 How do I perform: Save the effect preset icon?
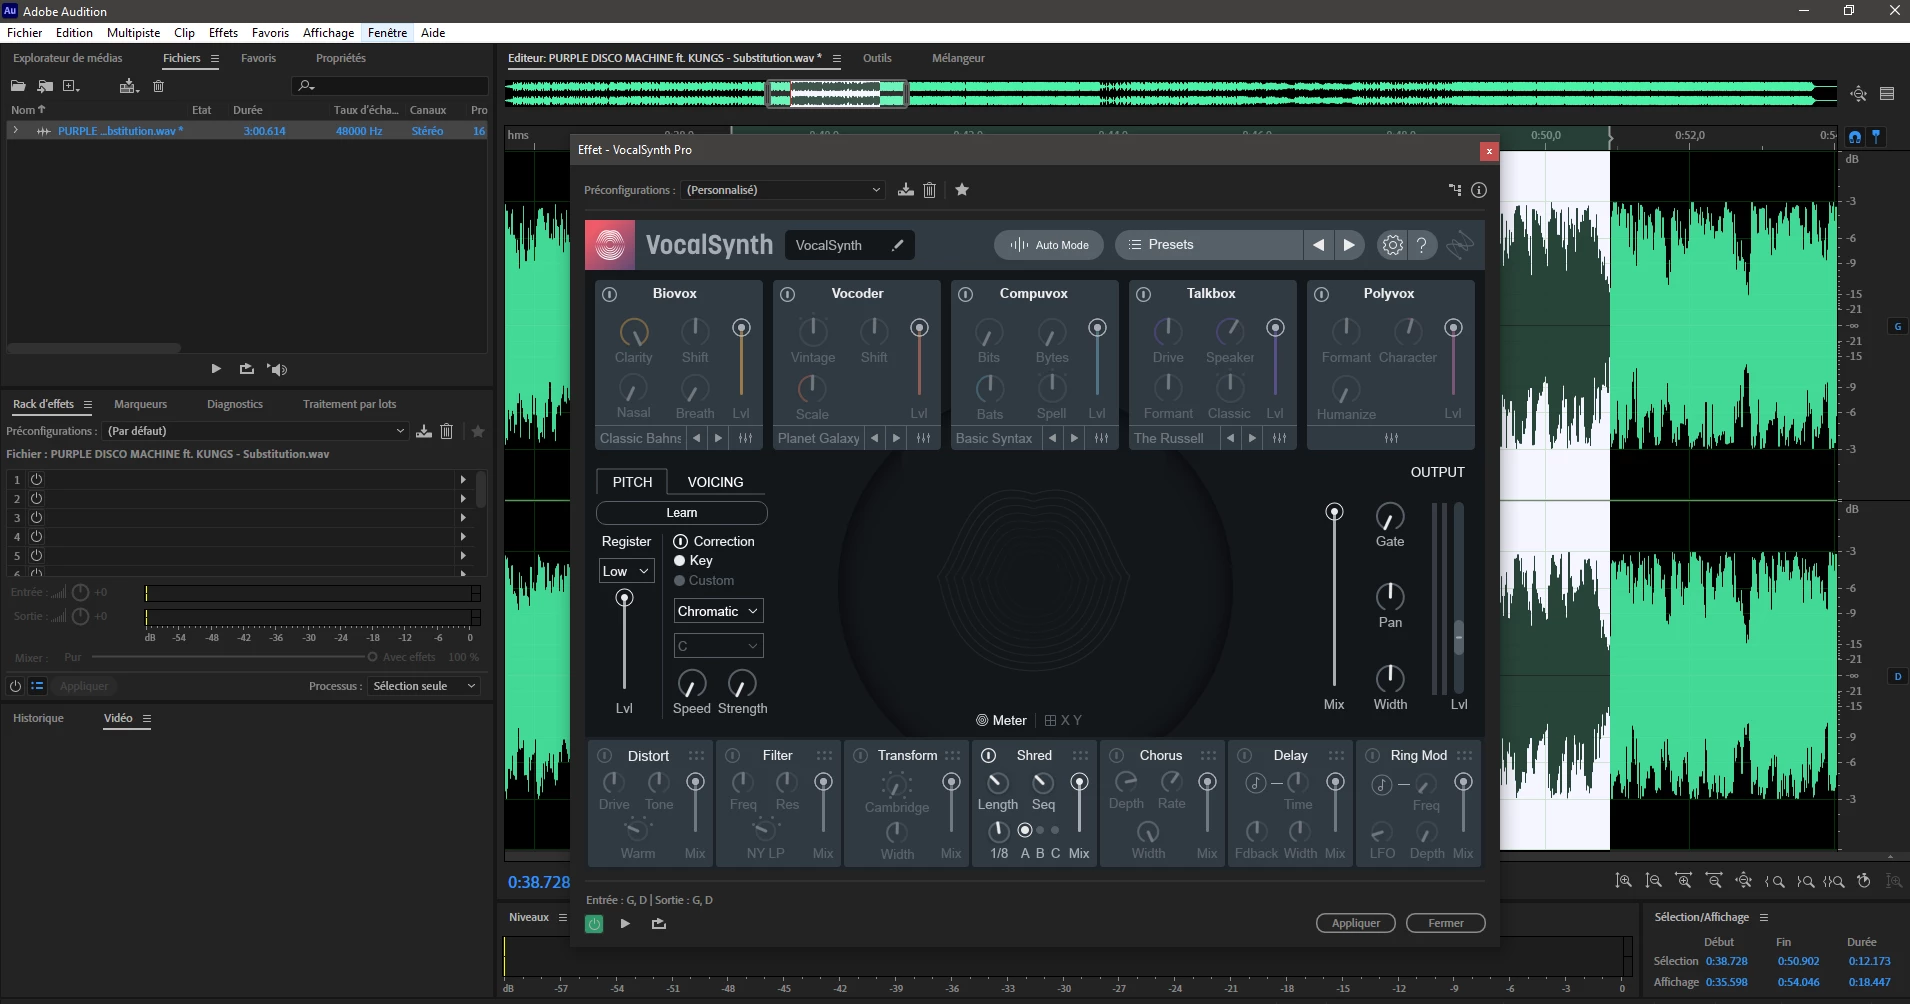pos(905,190)
